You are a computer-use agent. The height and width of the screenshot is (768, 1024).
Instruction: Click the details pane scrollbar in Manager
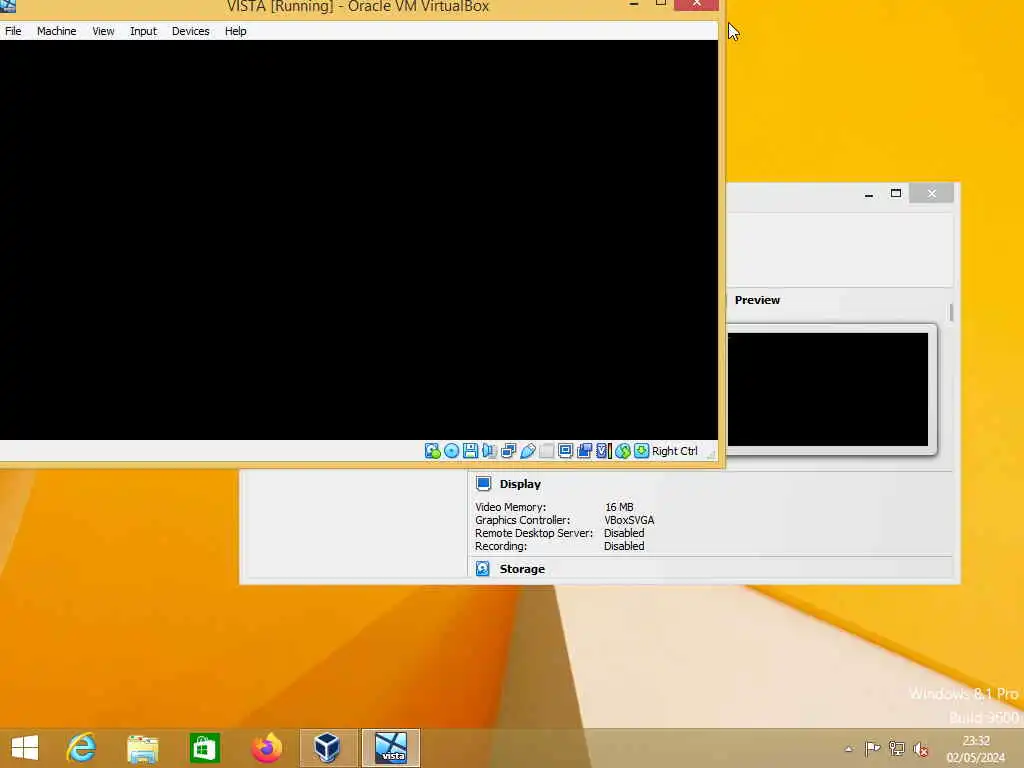click(951, 312)
